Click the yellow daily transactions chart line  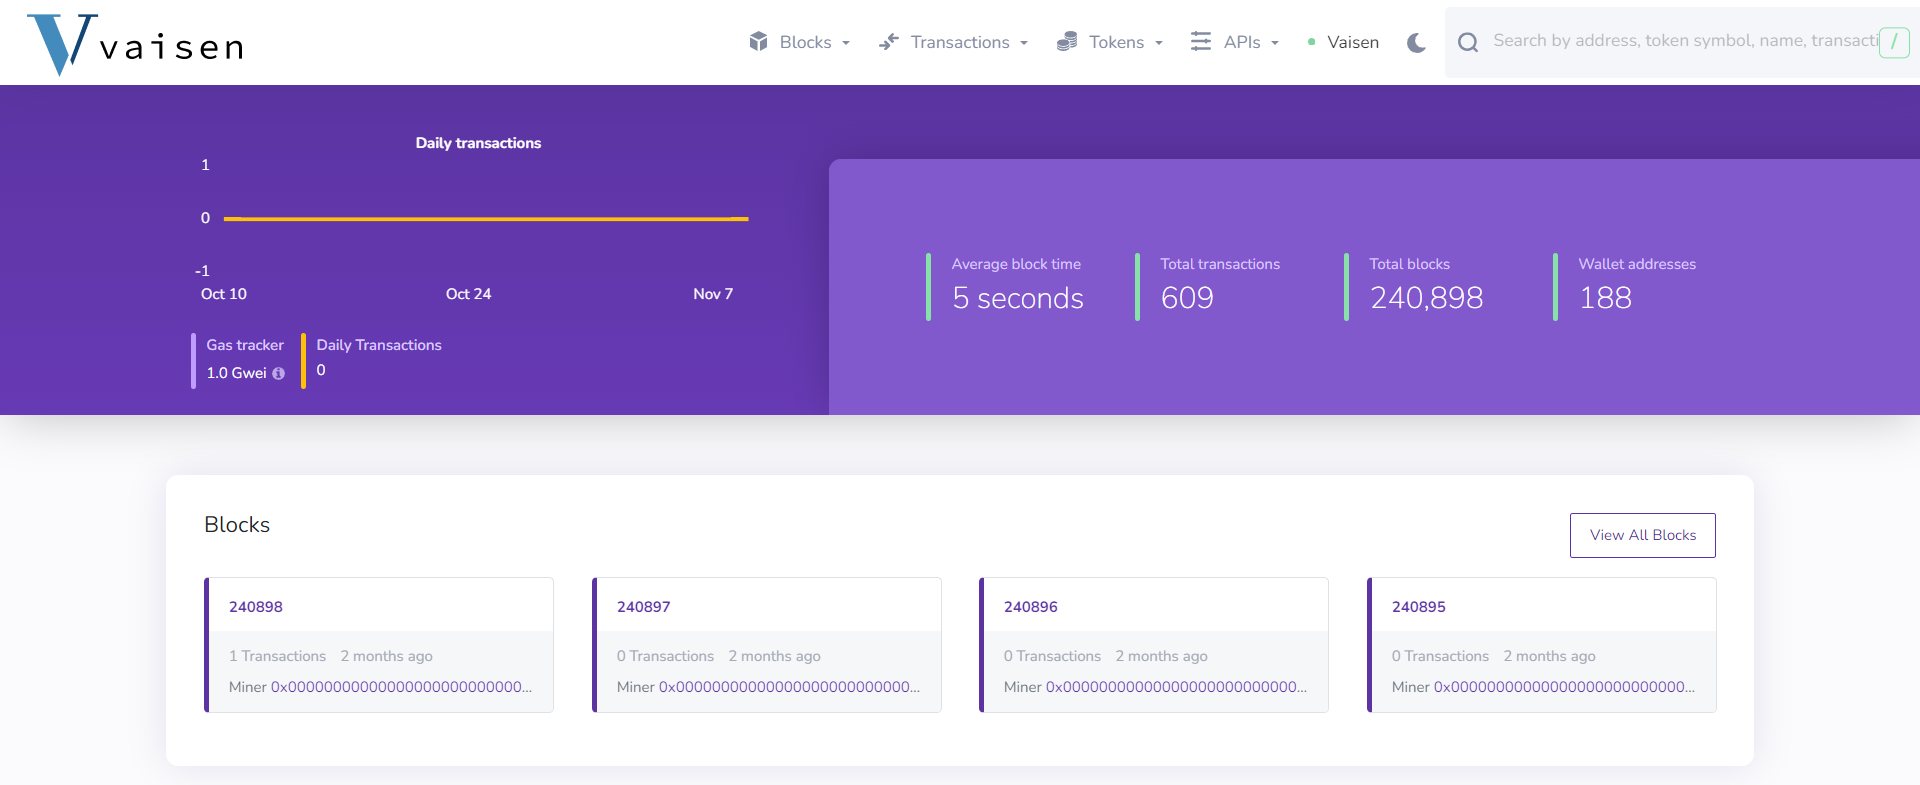point(486,218)
